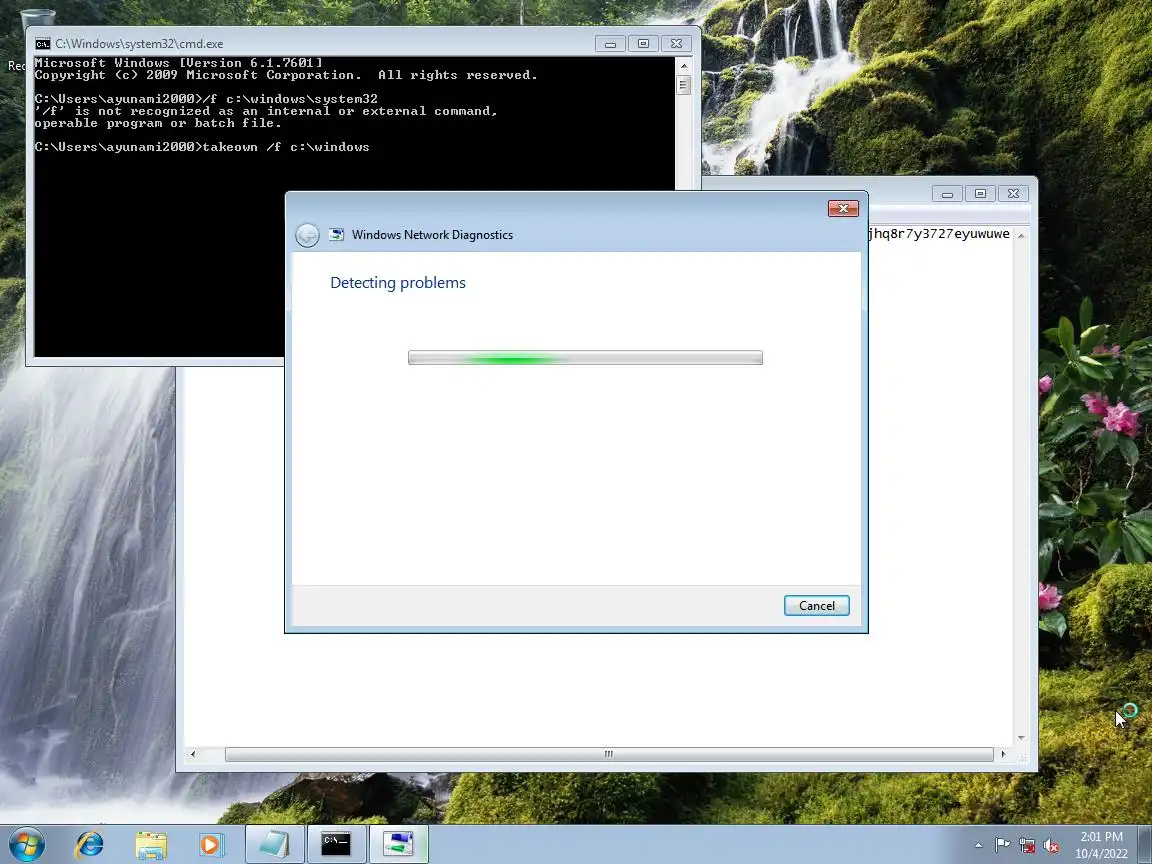Click Notepad horizontal scroll left arrow

point(192,754)
